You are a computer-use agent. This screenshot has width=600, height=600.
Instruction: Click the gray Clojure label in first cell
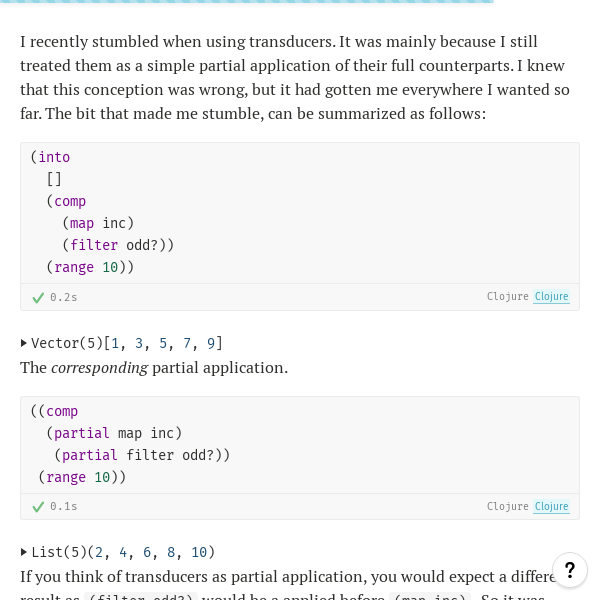(507, 297)
